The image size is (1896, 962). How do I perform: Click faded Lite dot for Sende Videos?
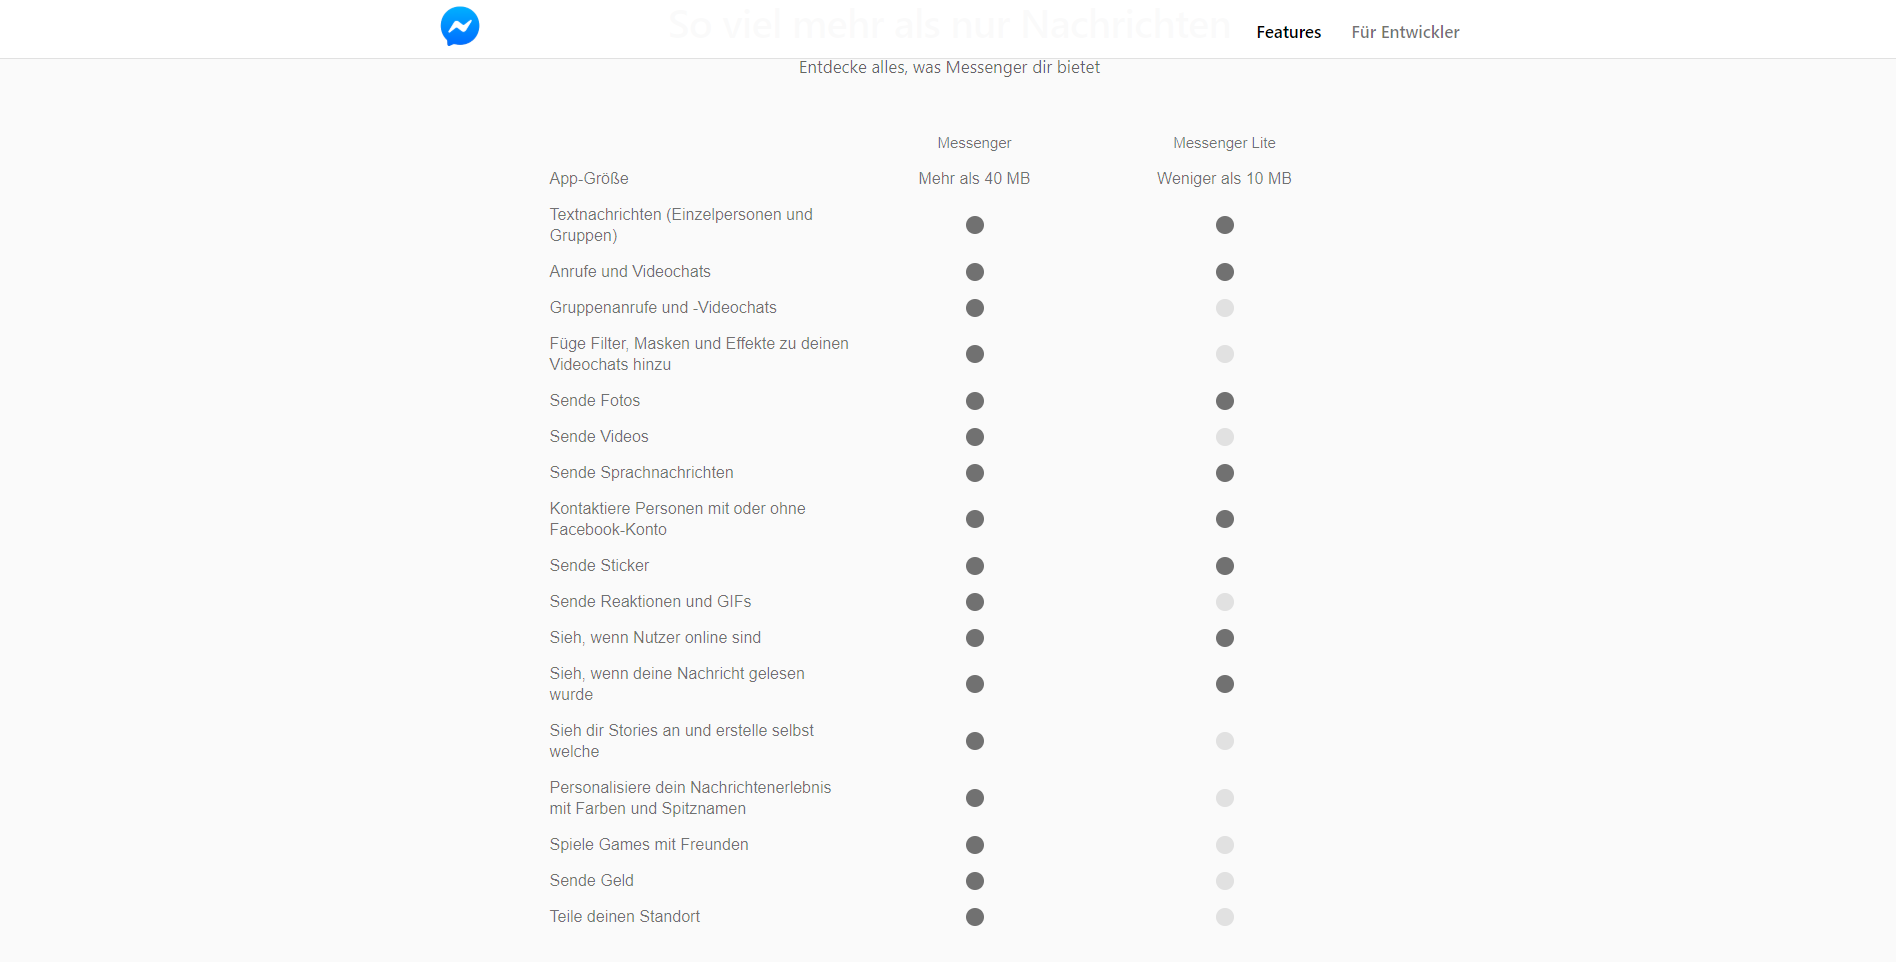[x=1225, y=437]
